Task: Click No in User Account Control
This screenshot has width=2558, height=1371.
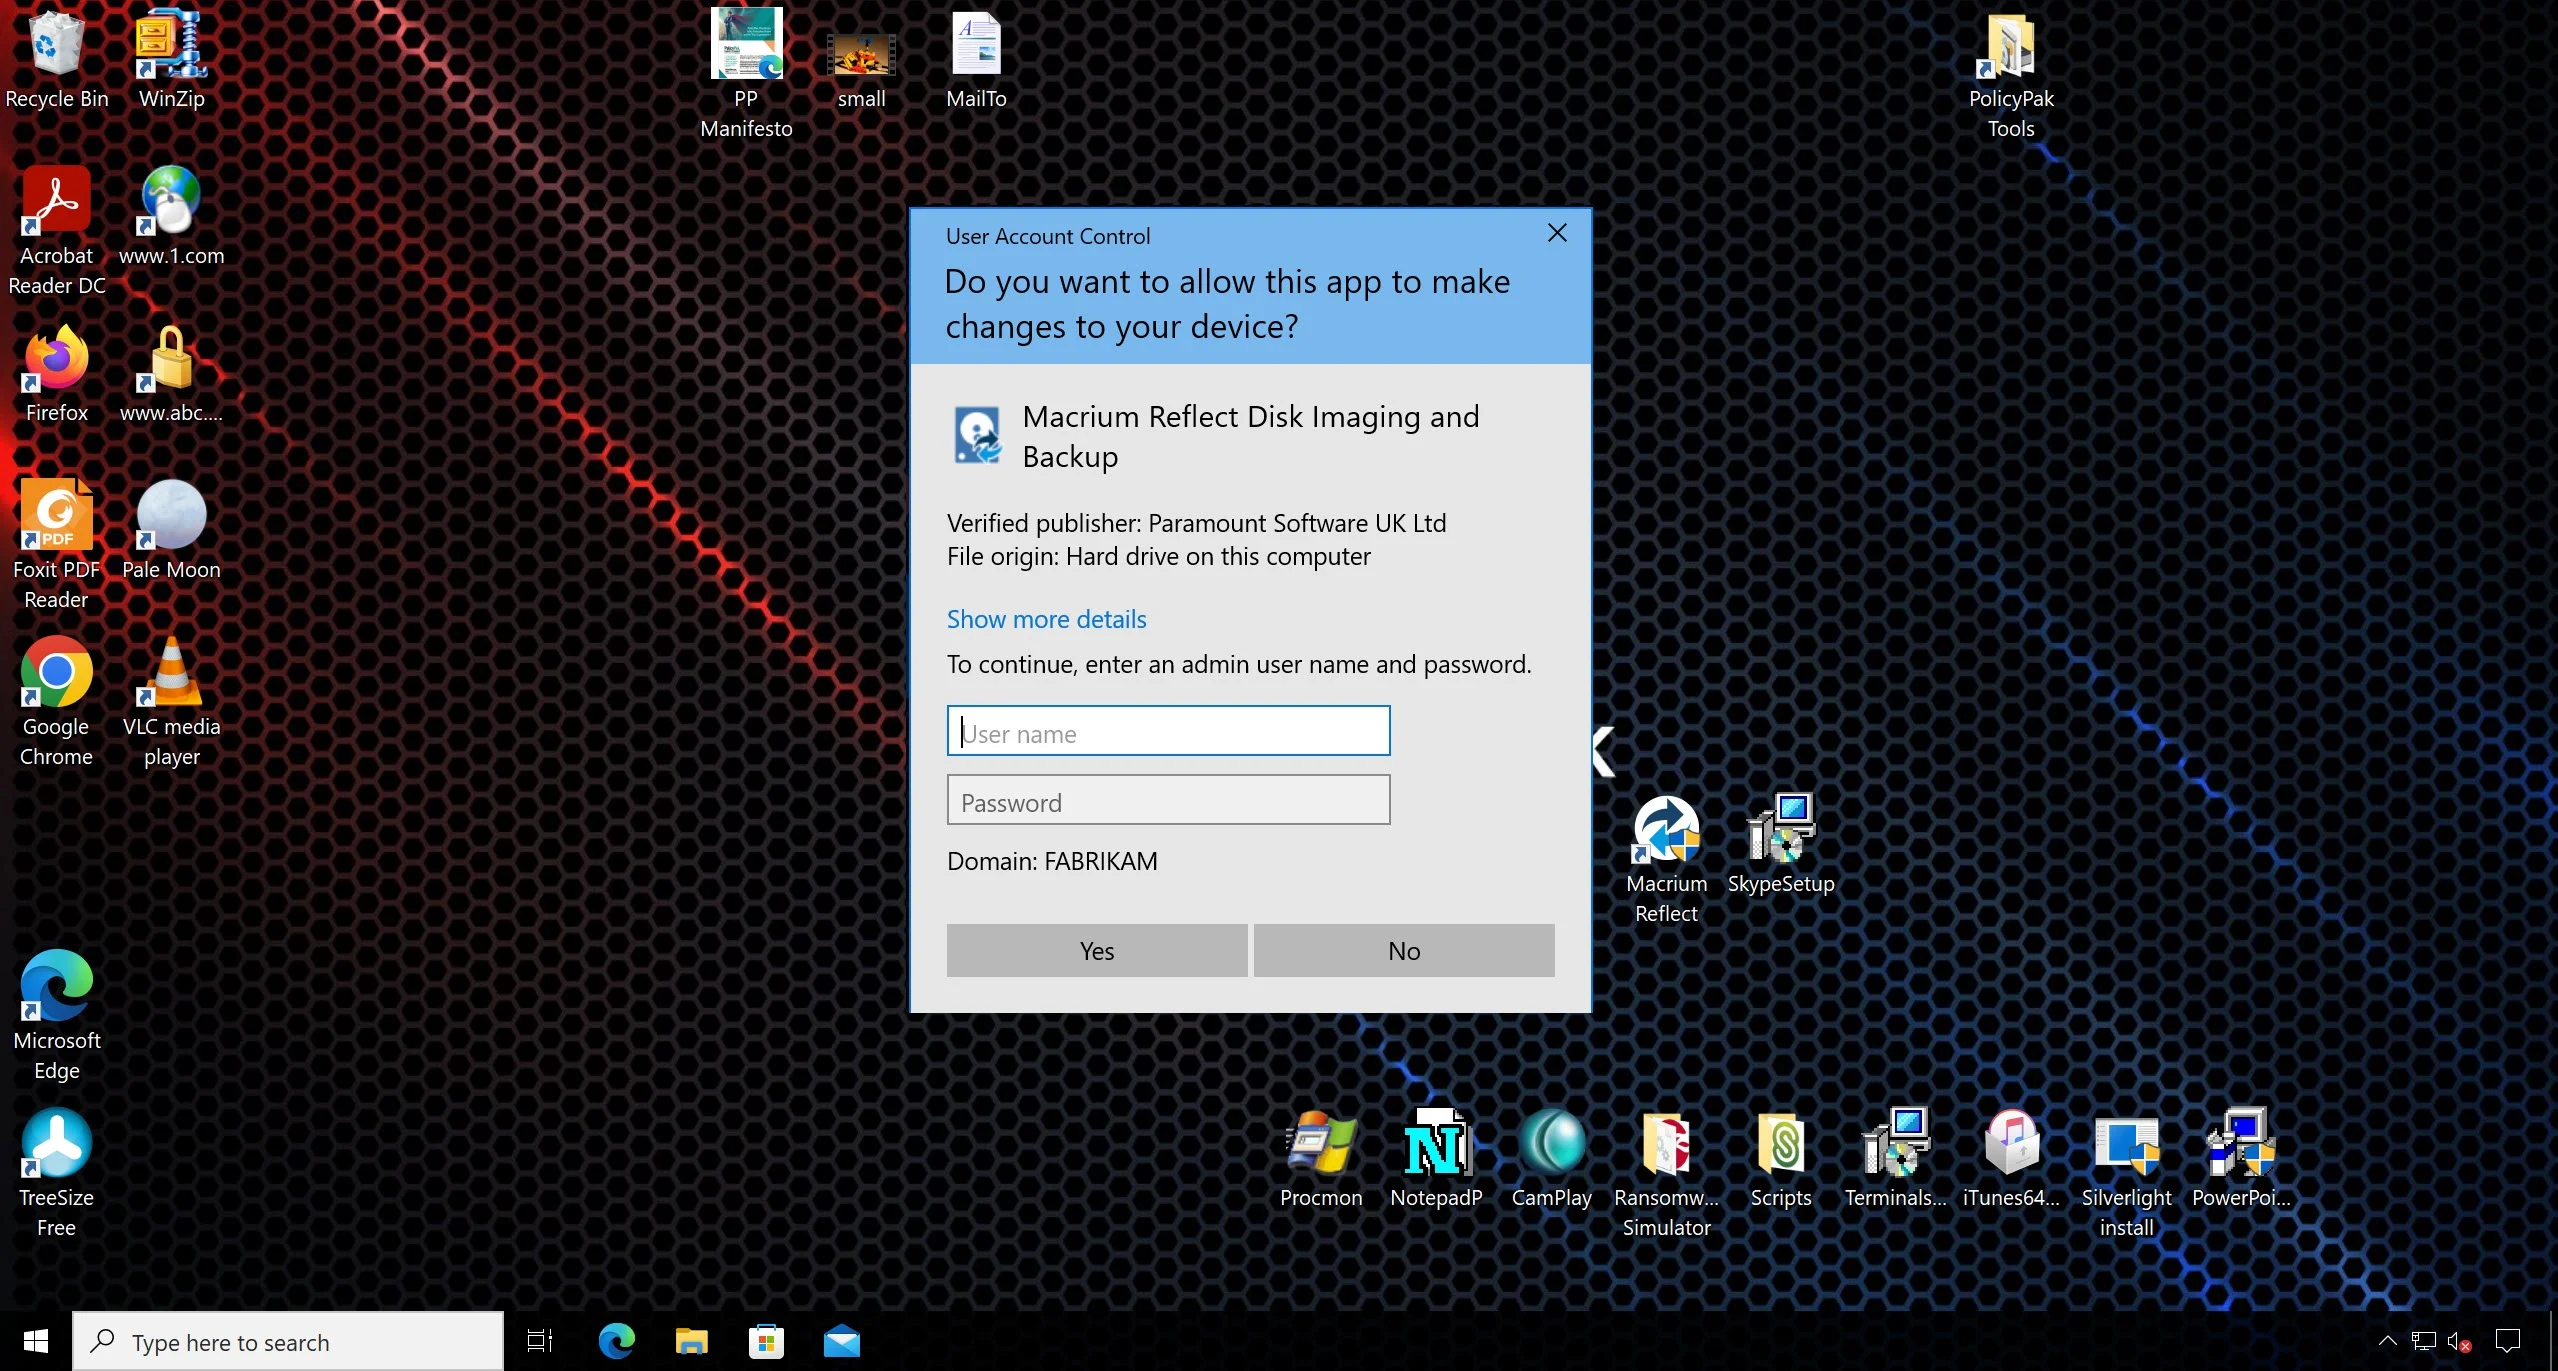Action: [x=1404, y=950]
